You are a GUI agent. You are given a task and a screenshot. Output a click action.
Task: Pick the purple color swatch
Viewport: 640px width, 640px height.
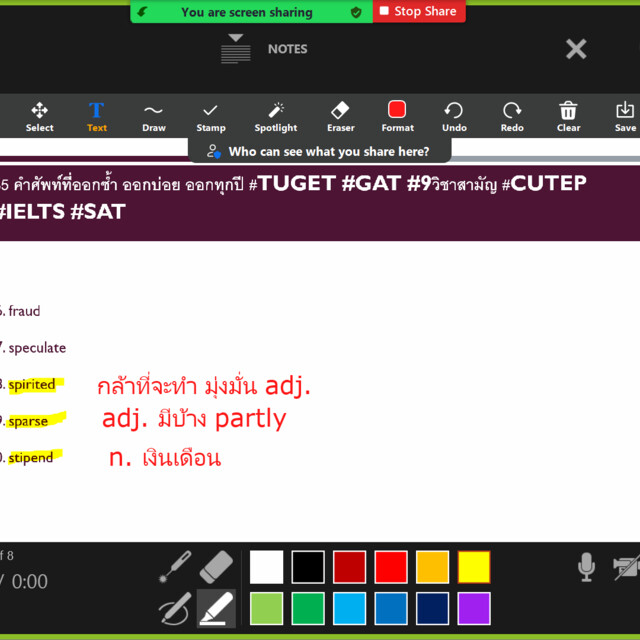point(474,609)
